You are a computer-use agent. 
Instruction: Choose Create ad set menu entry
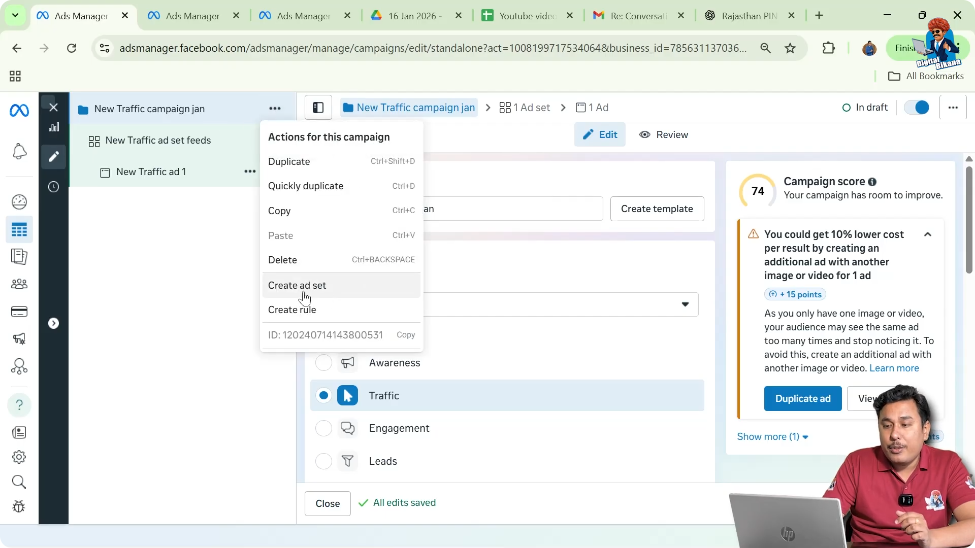click(x=341, y=285)
